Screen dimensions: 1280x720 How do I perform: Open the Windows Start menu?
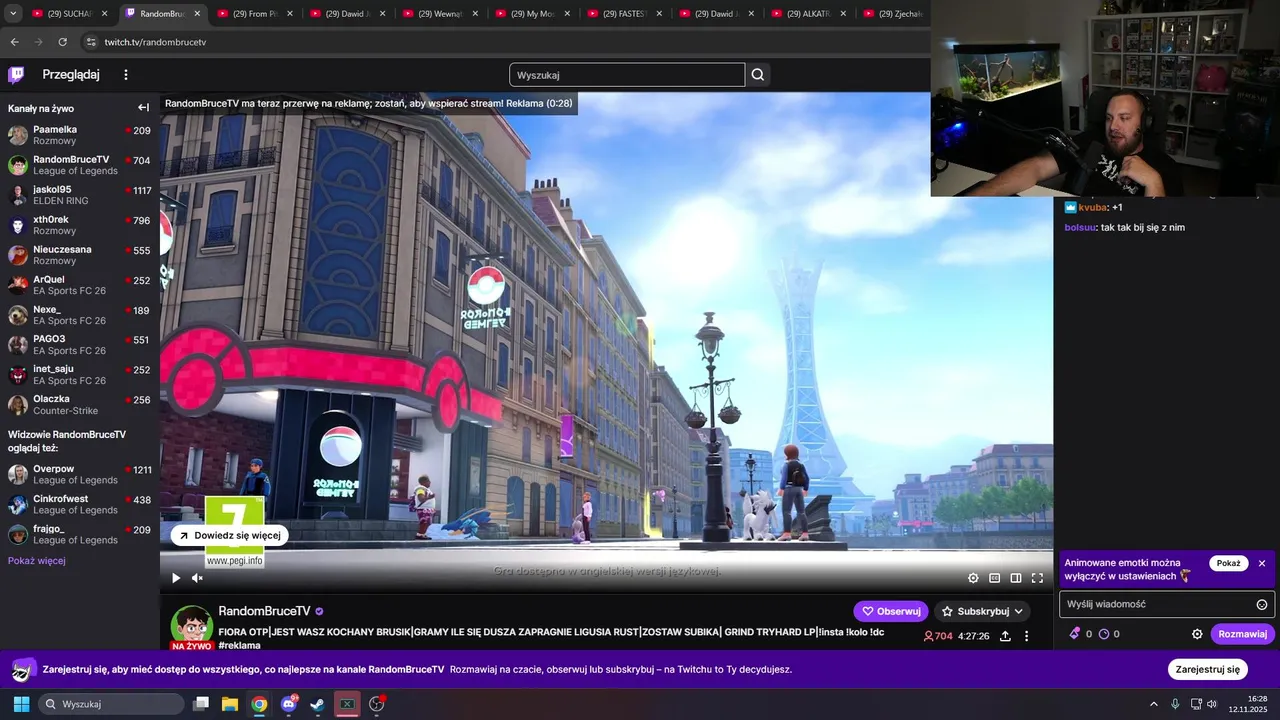click(21, 704)
